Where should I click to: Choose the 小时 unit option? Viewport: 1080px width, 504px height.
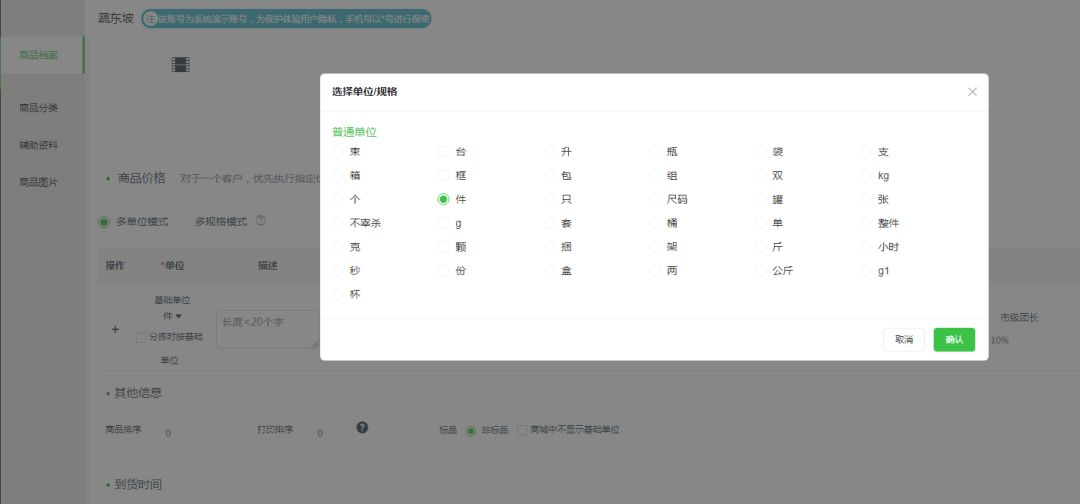point(866,246)
